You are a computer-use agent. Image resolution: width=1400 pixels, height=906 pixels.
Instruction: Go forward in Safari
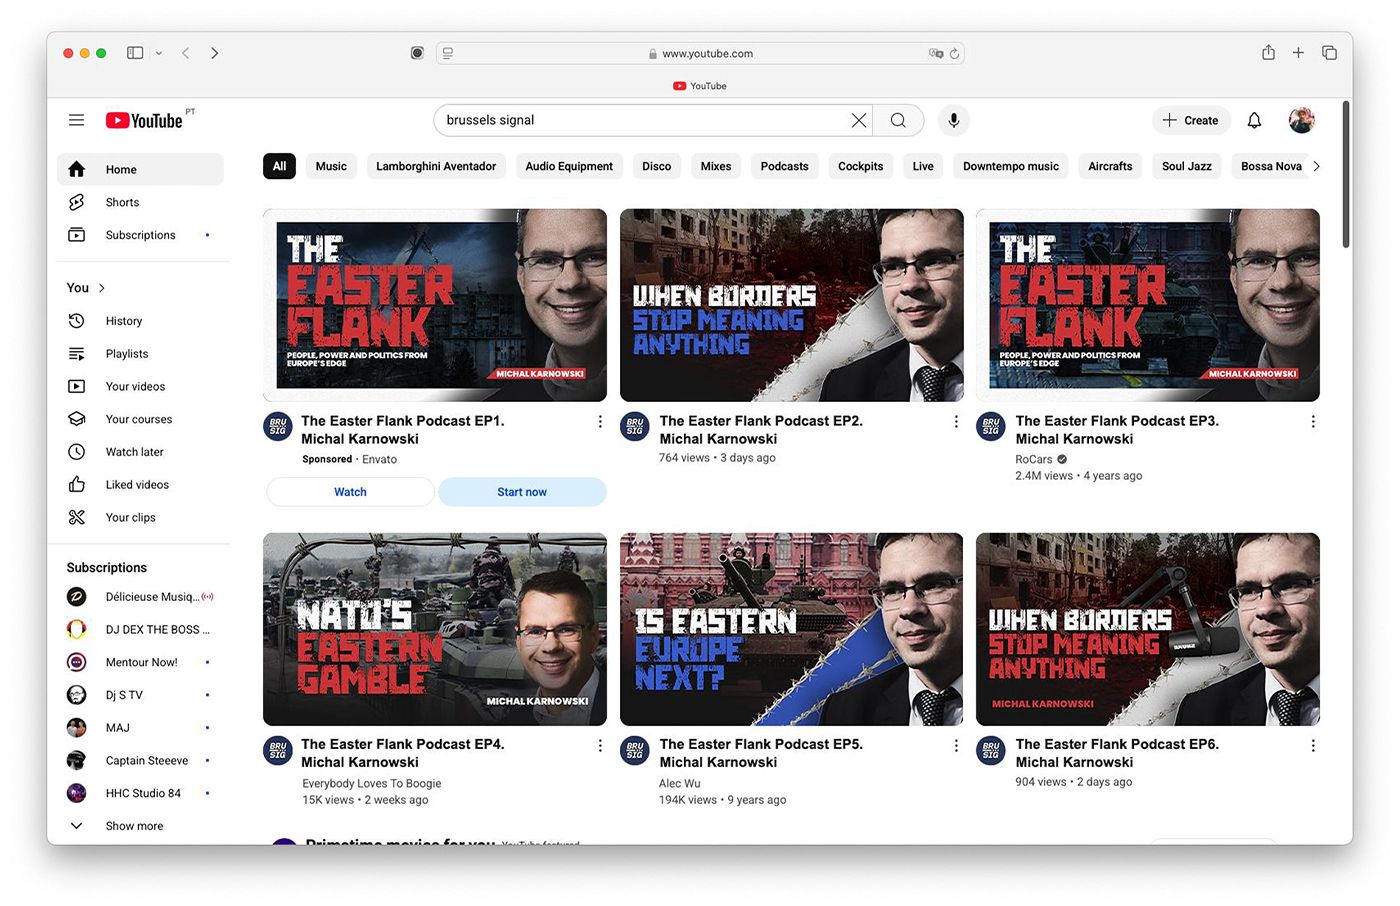click(x=214, y=53)
